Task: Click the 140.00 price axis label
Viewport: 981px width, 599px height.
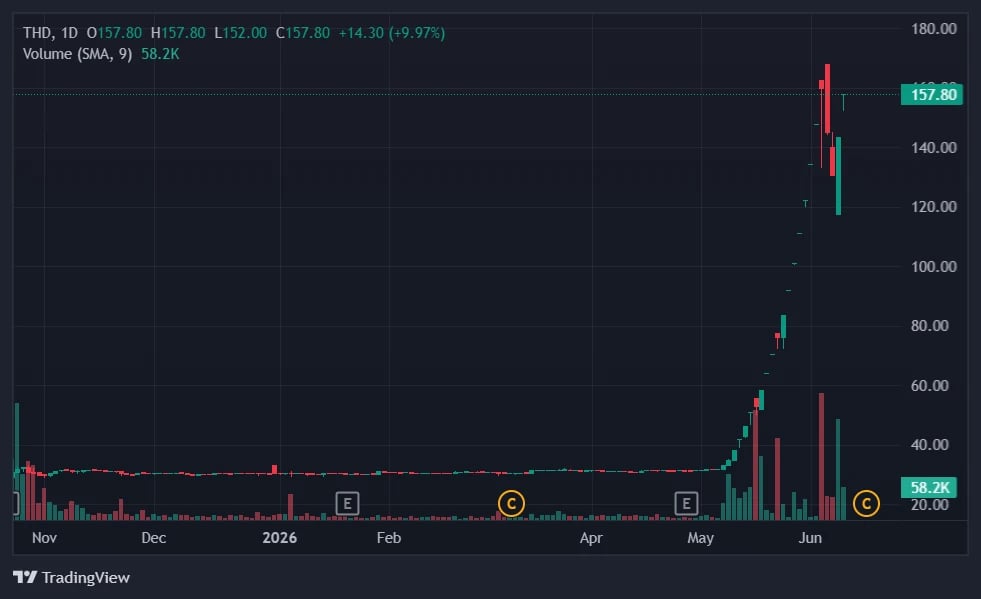Action: click(933, 148)
